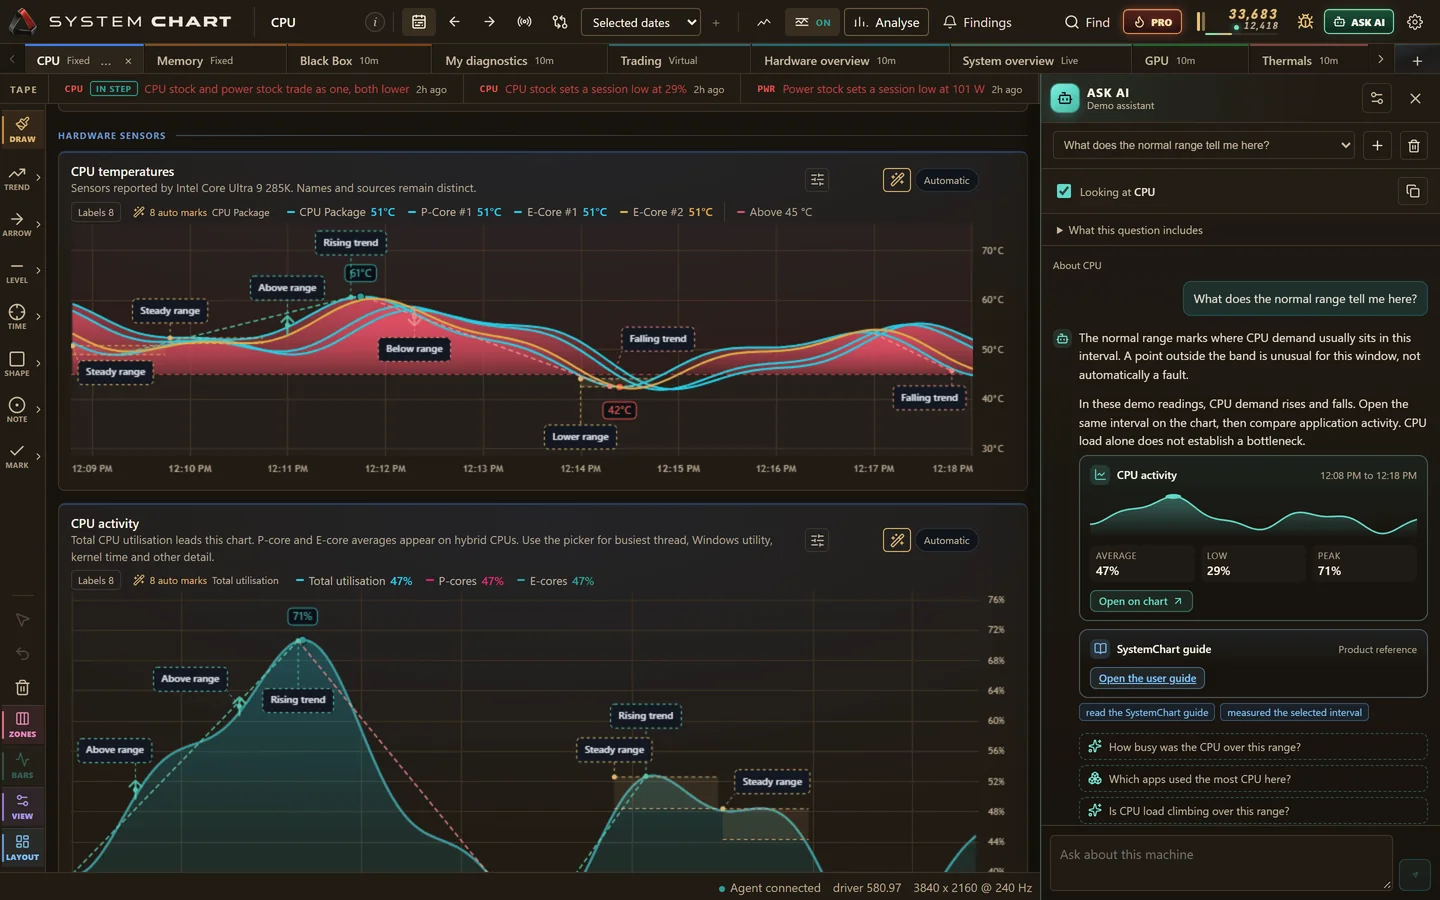Open the Ask AI question dropdown

pos(1205,145)
